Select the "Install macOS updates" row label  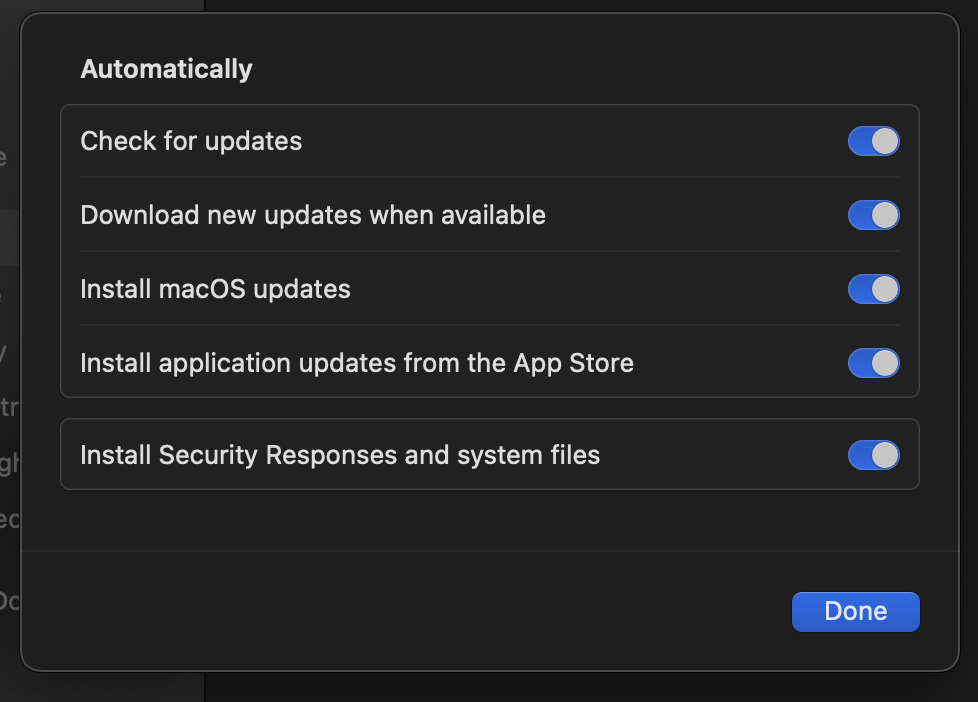coord(215,289)
